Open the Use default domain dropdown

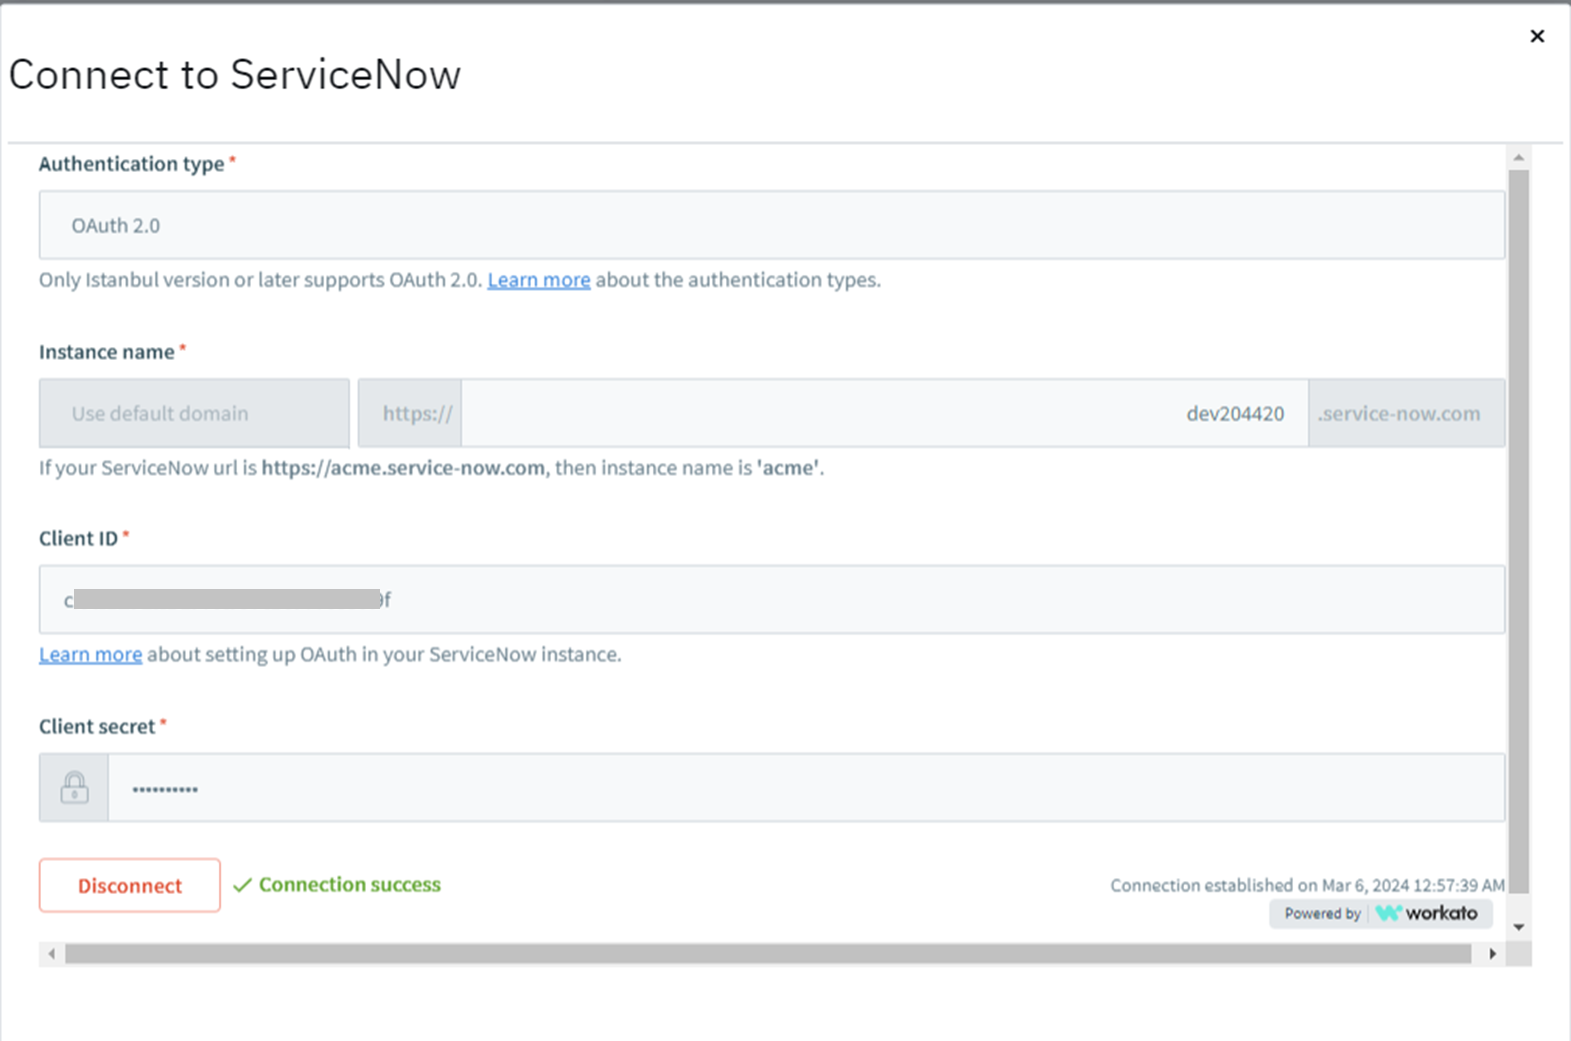(x=194, y=413)
